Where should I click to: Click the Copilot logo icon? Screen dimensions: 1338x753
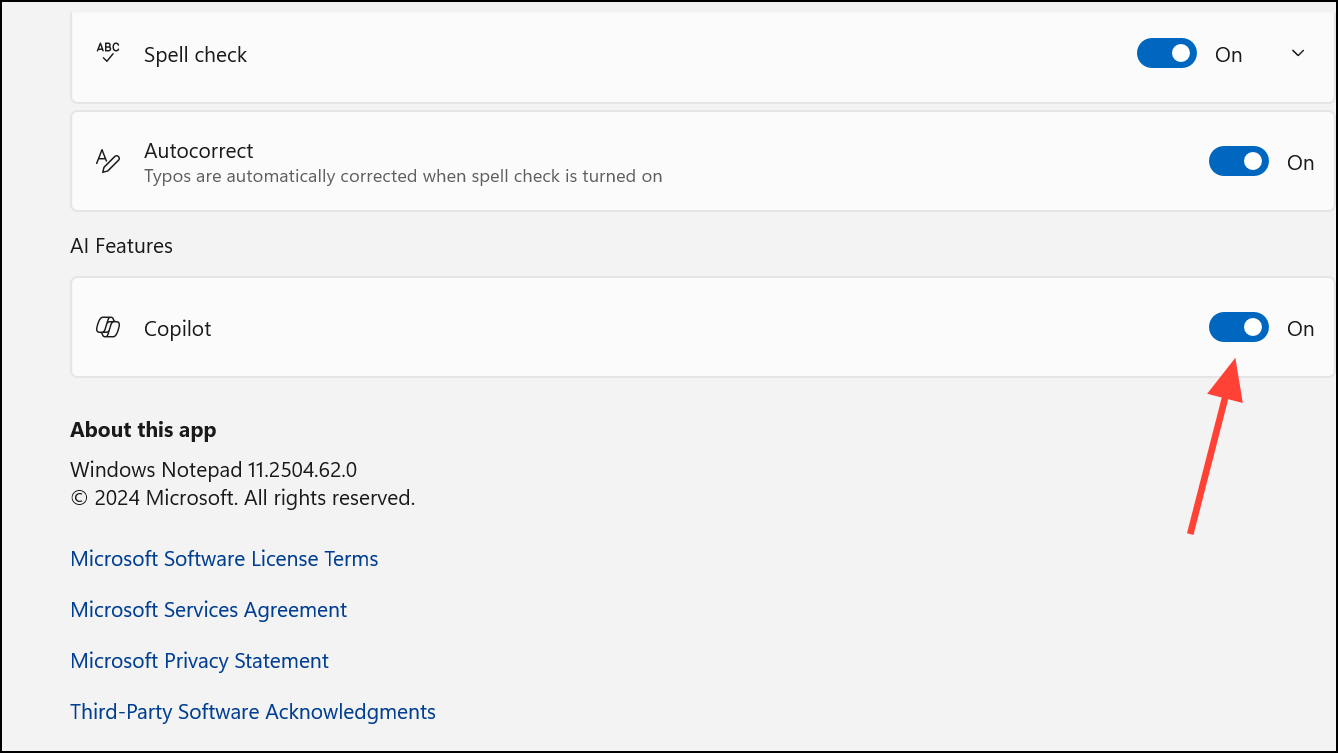[x=107, y=328]
